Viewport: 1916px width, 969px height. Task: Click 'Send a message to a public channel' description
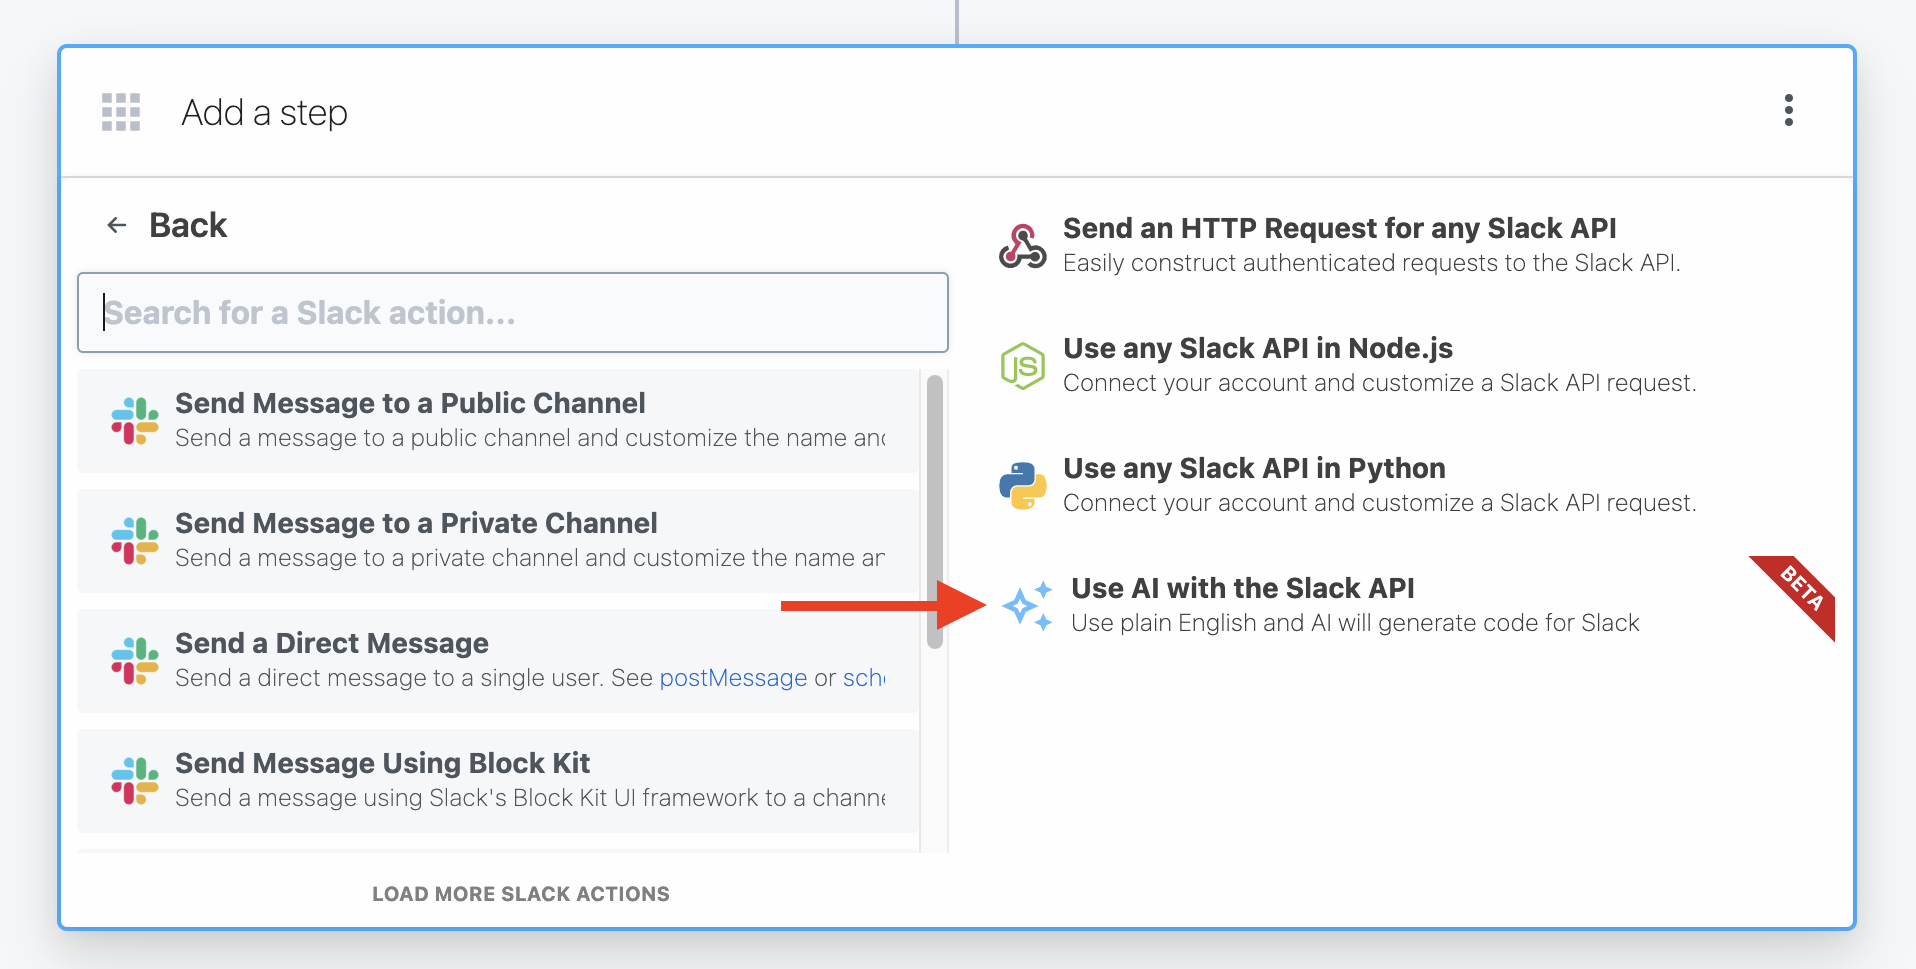(x=530, y=438)
